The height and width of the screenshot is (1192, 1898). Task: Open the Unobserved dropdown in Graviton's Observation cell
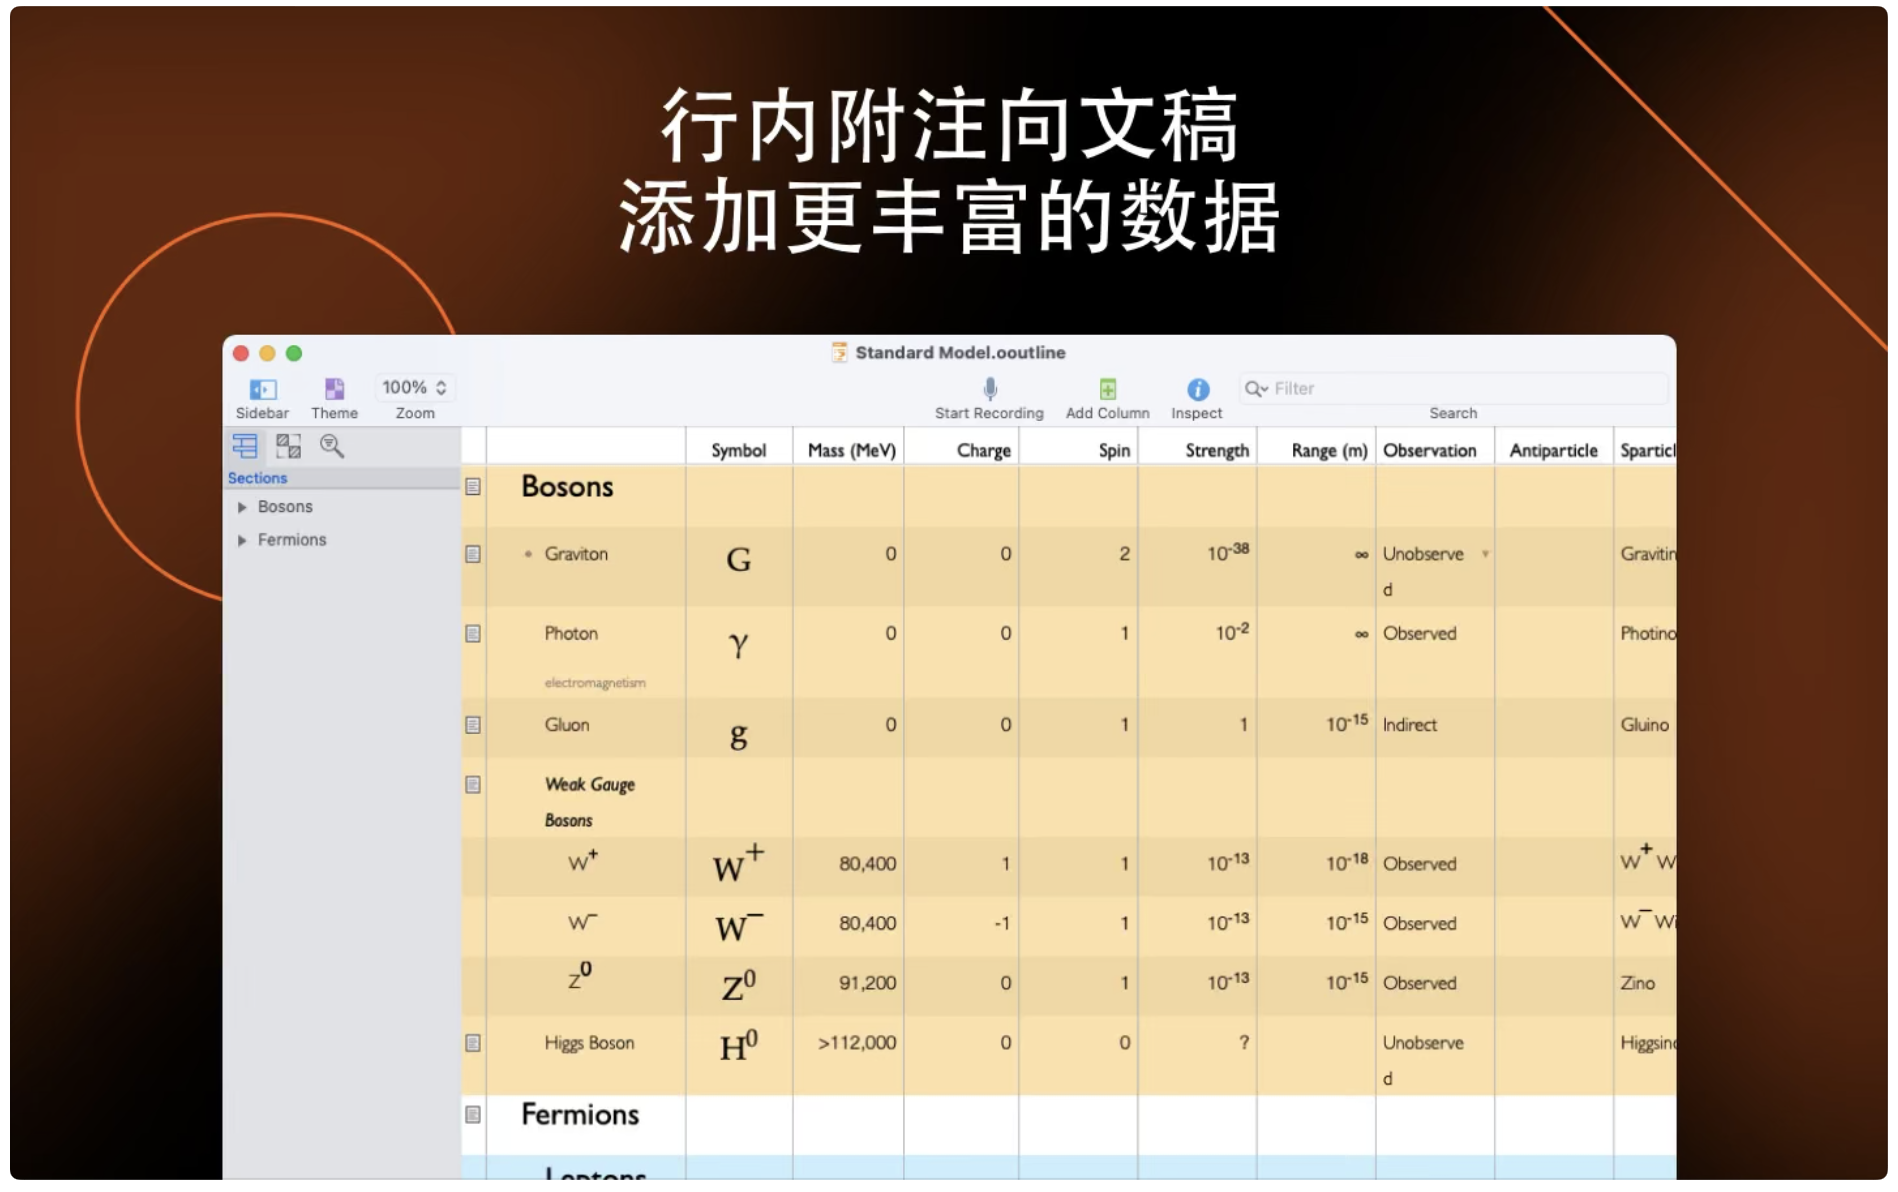coord(1486,554)
